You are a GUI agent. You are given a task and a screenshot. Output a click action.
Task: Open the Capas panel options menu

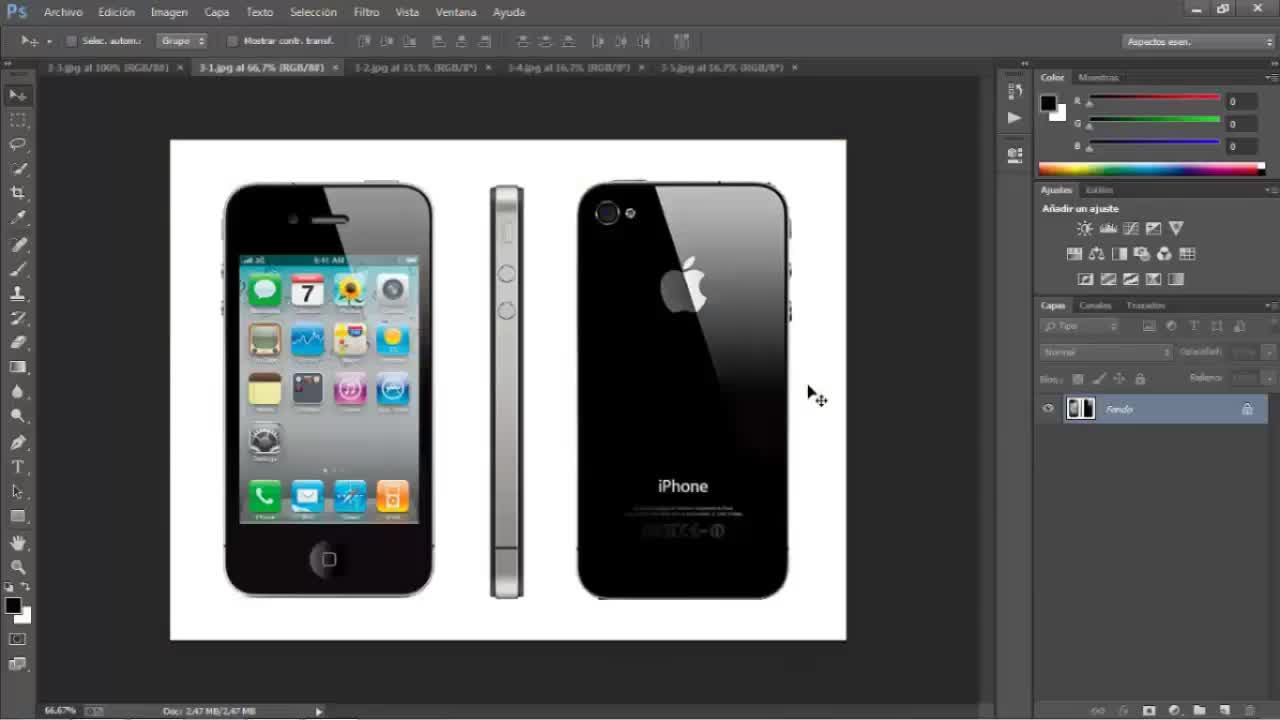(1270, 305)
